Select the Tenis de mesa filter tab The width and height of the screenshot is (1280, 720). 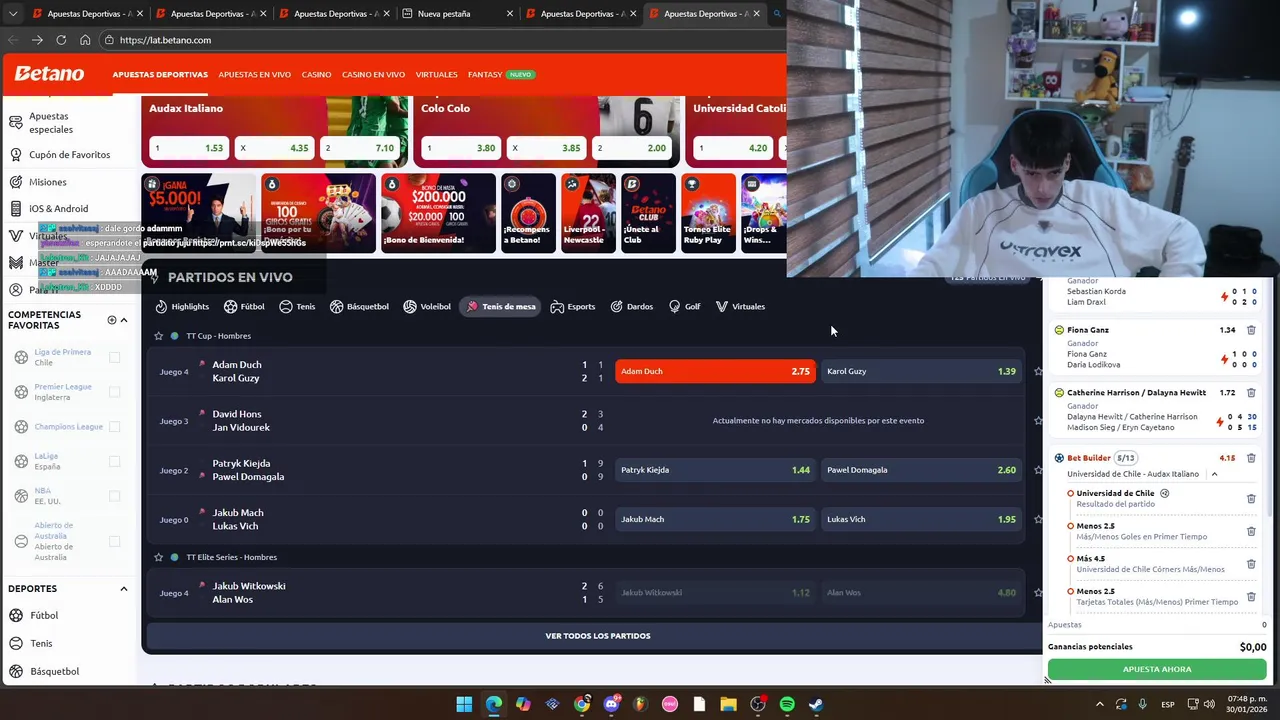[x=501, y=306]
